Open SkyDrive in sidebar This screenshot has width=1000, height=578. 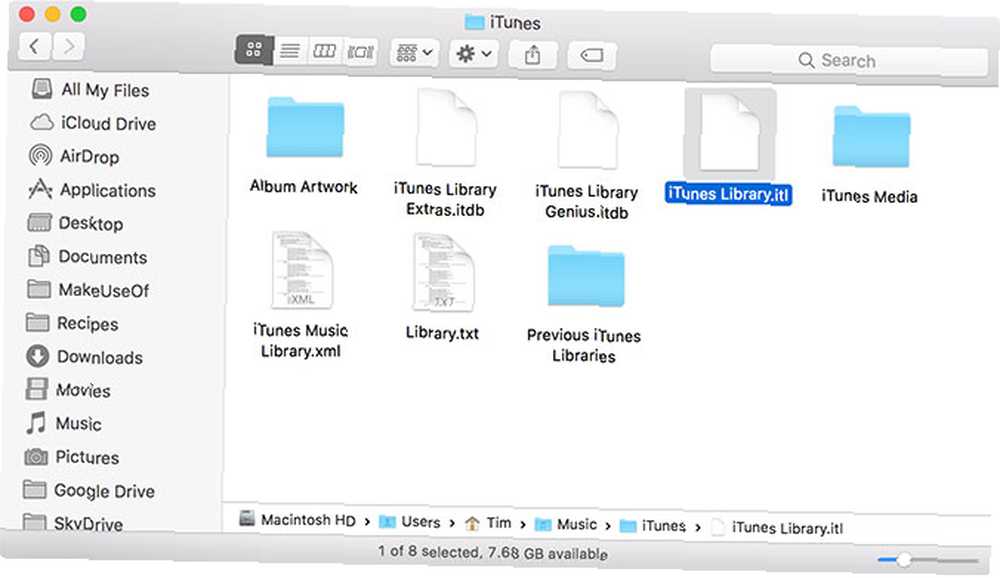[73, 523]
